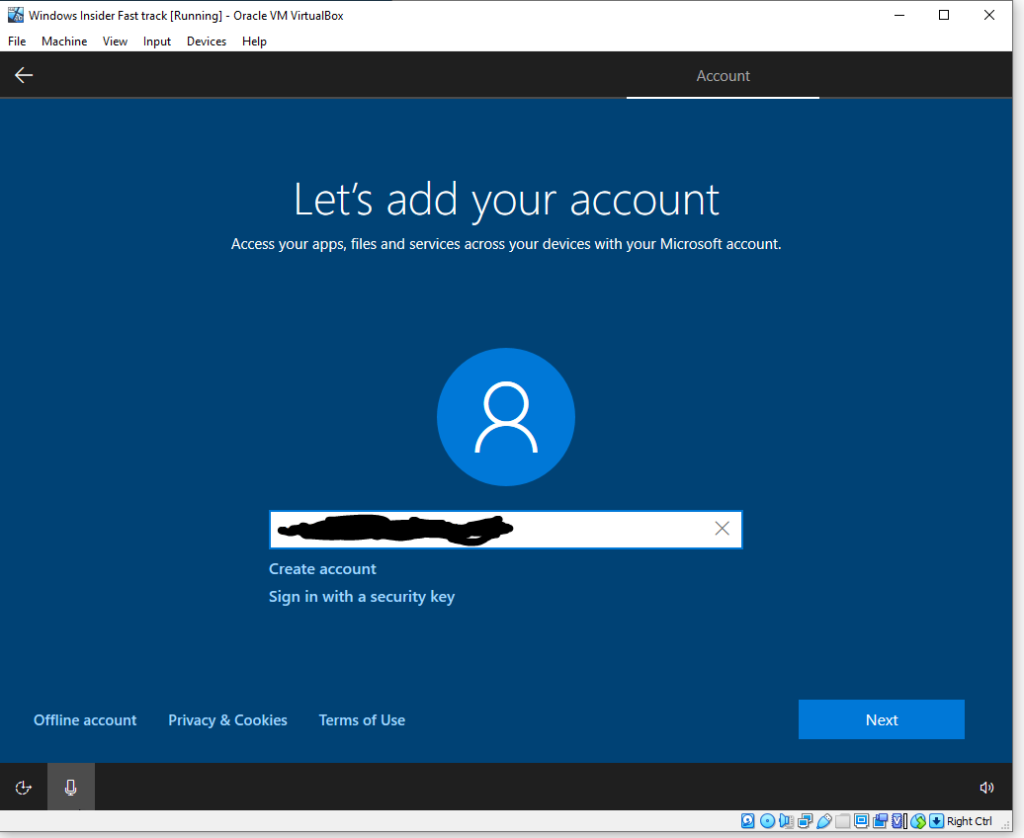The height and width of the screenshot is (838, 1024).
Task: Open the Machine menu
Action: tap(64, 41)
